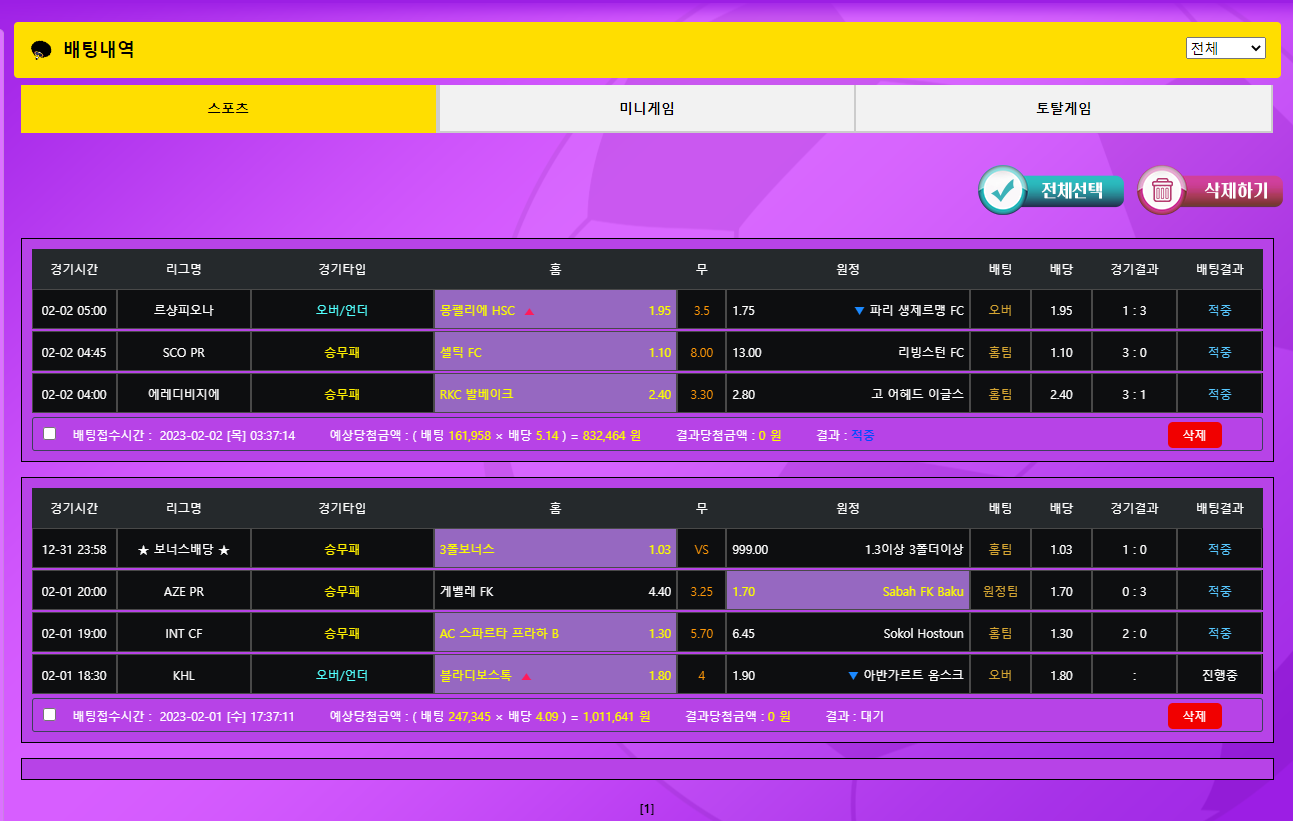Switch to the 미니게임 tab
The width and height of the screenshot is (1293, 821).
point(646,109)
